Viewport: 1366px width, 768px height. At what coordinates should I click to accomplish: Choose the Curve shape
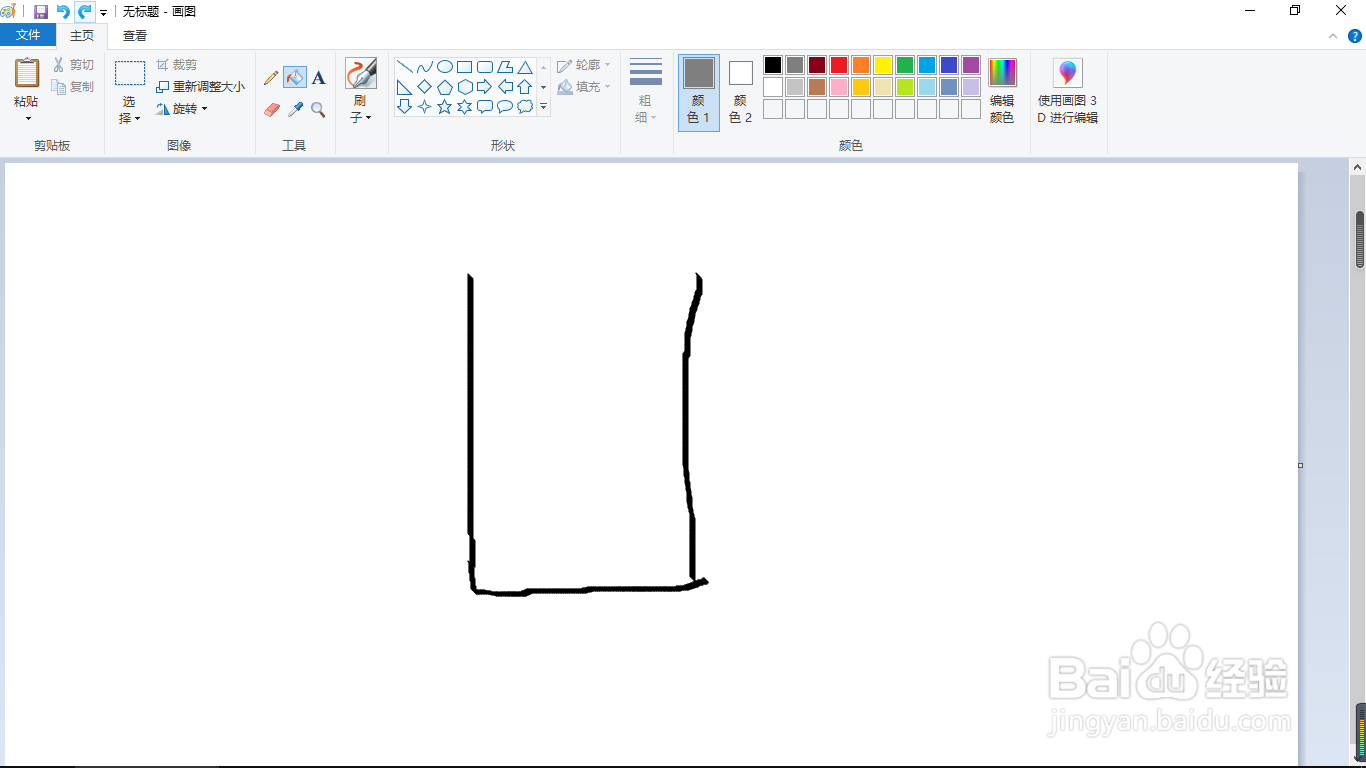point(425,67)
